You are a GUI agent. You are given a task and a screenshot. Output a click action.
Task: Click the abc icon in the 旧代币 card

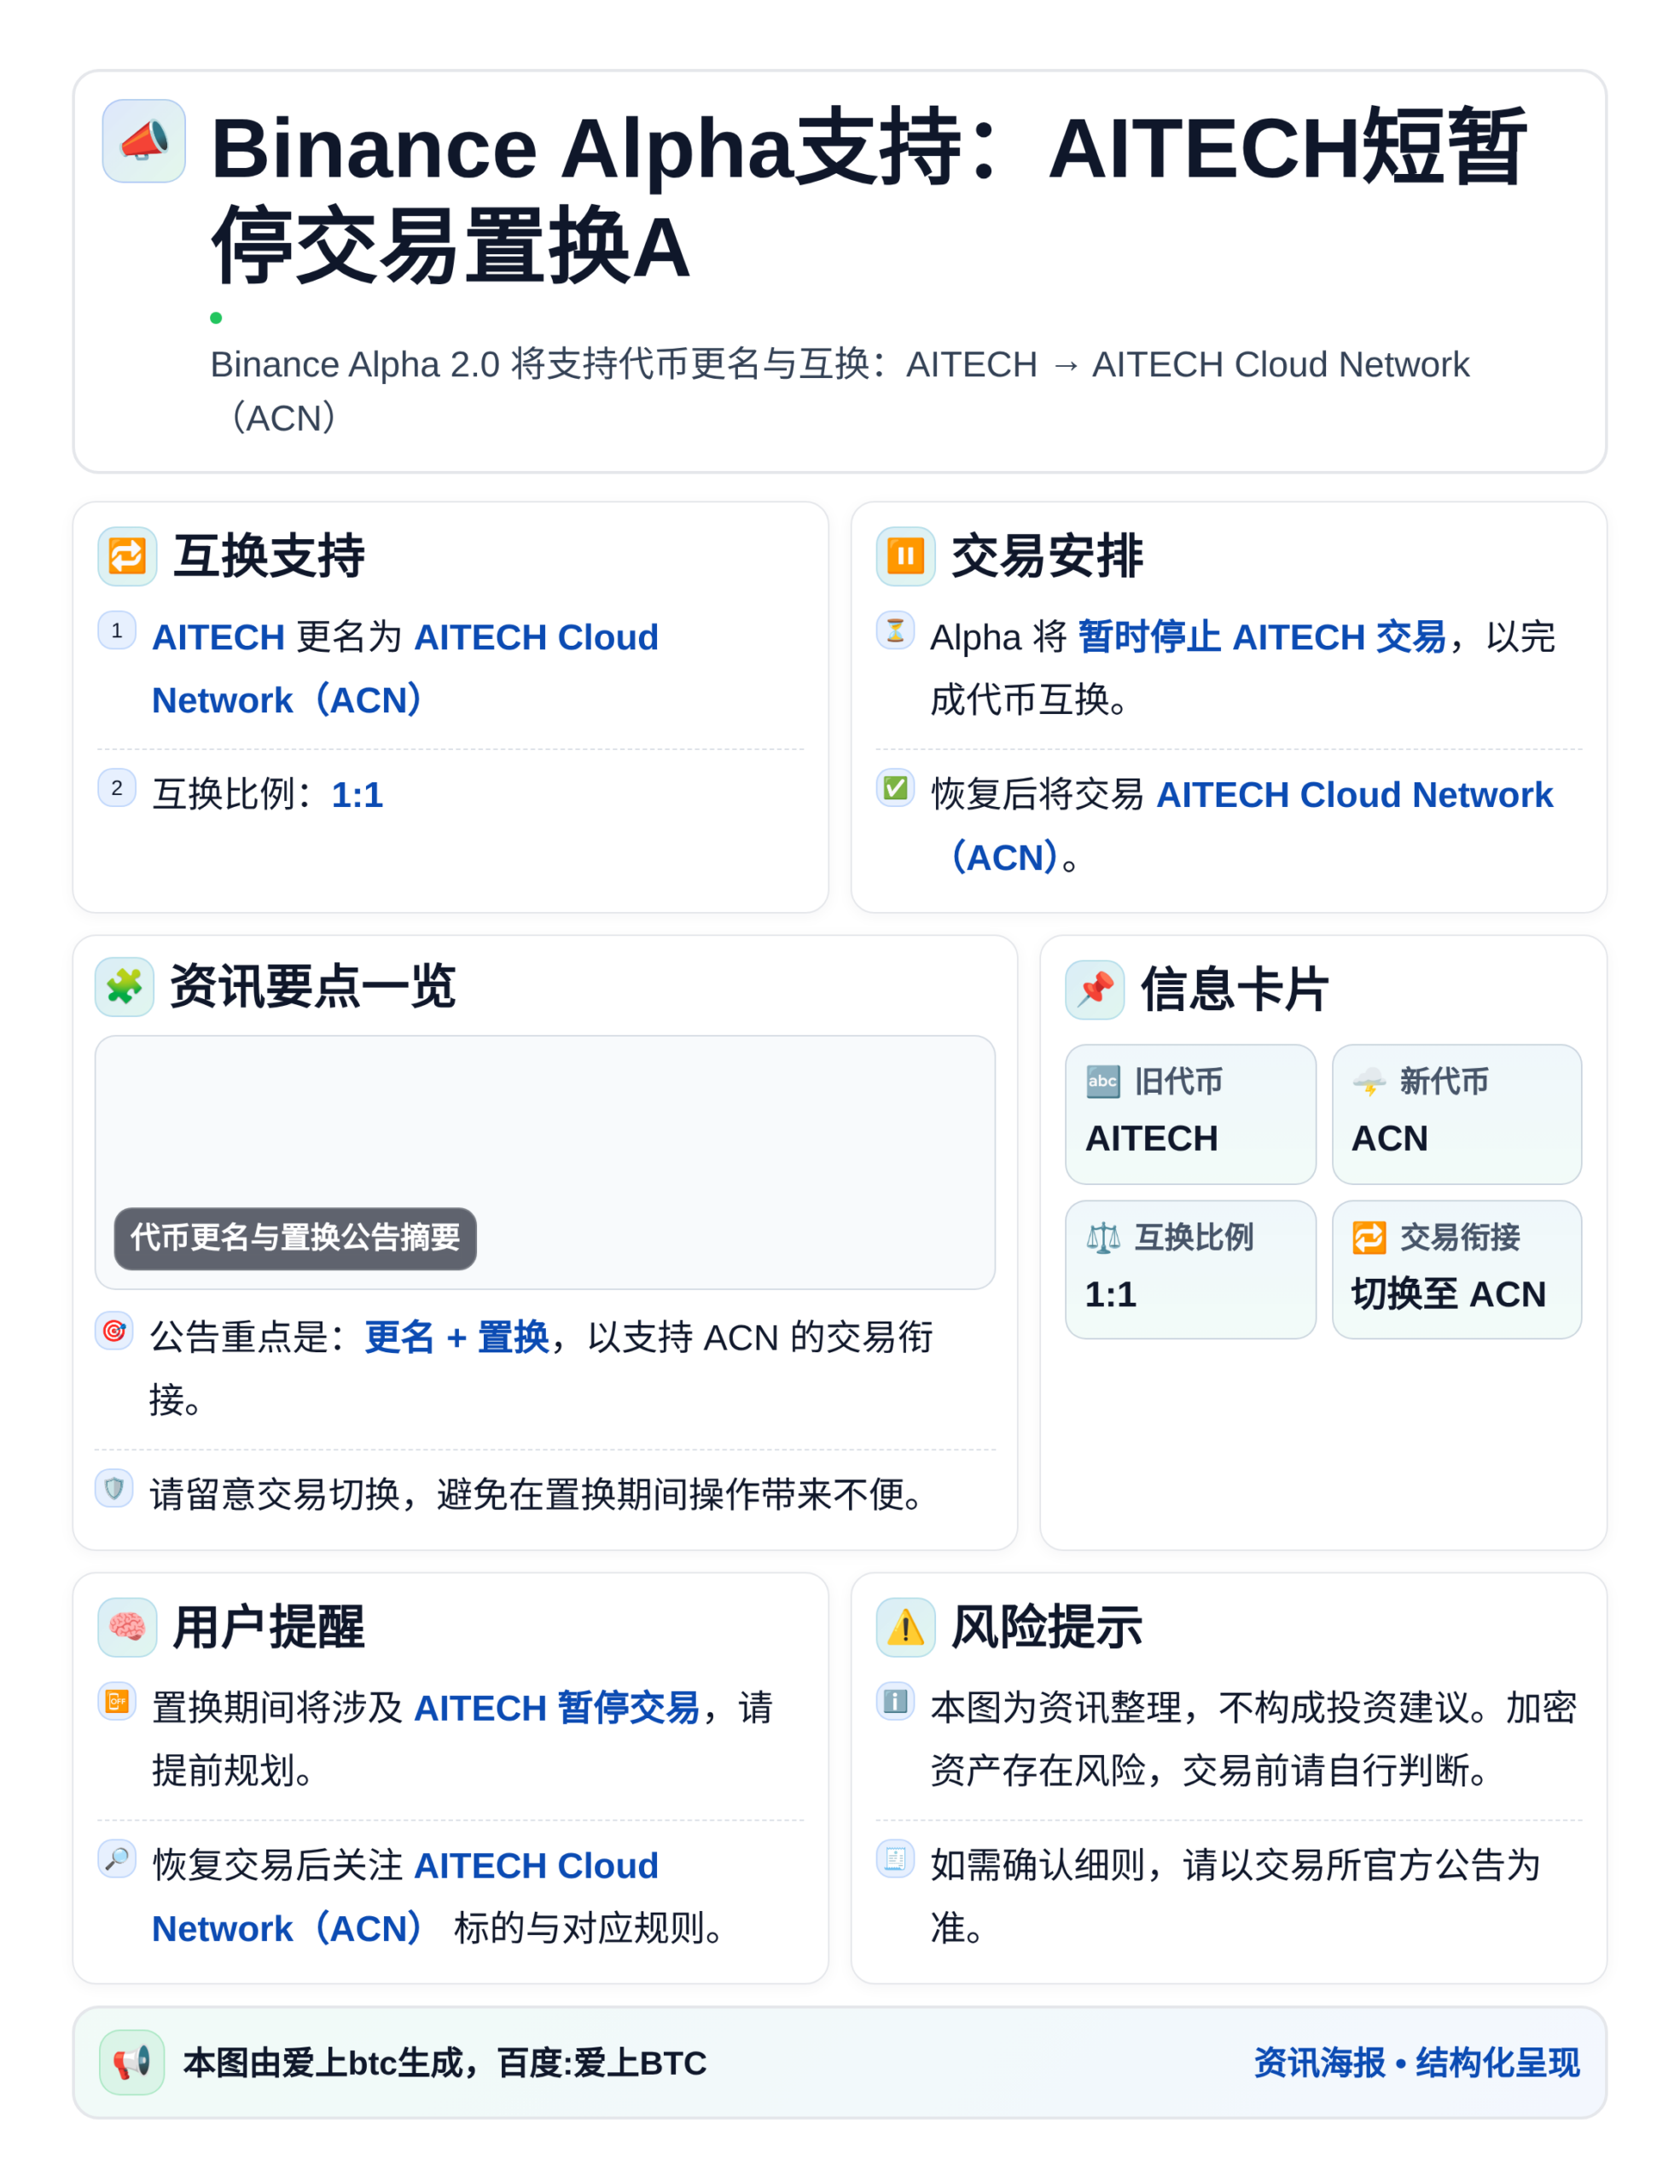1103,1081
